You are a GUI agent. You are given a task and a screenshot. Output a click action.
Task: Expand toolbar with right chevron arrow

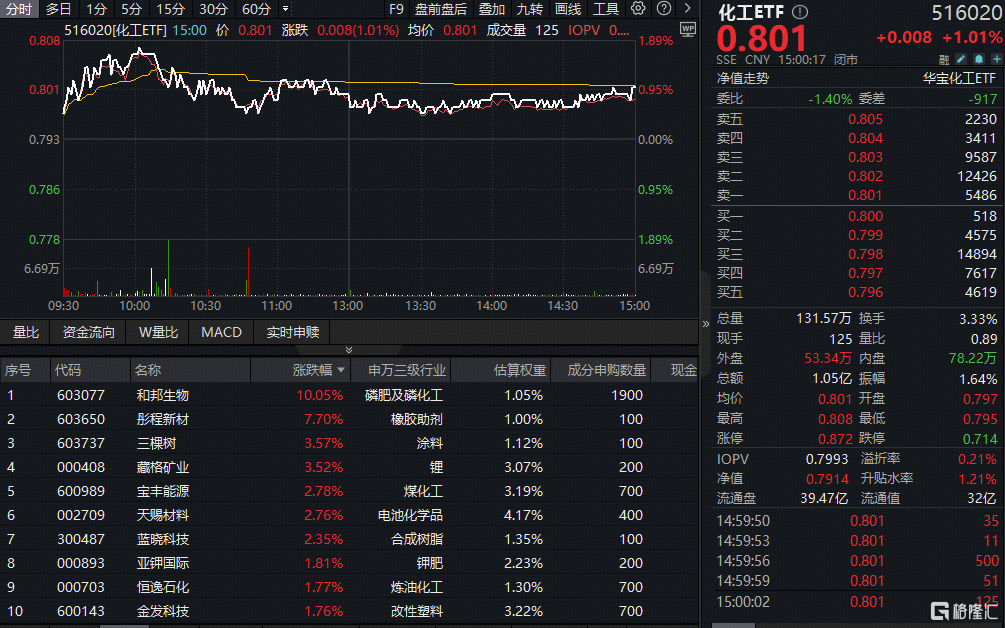tap(689, 9)
